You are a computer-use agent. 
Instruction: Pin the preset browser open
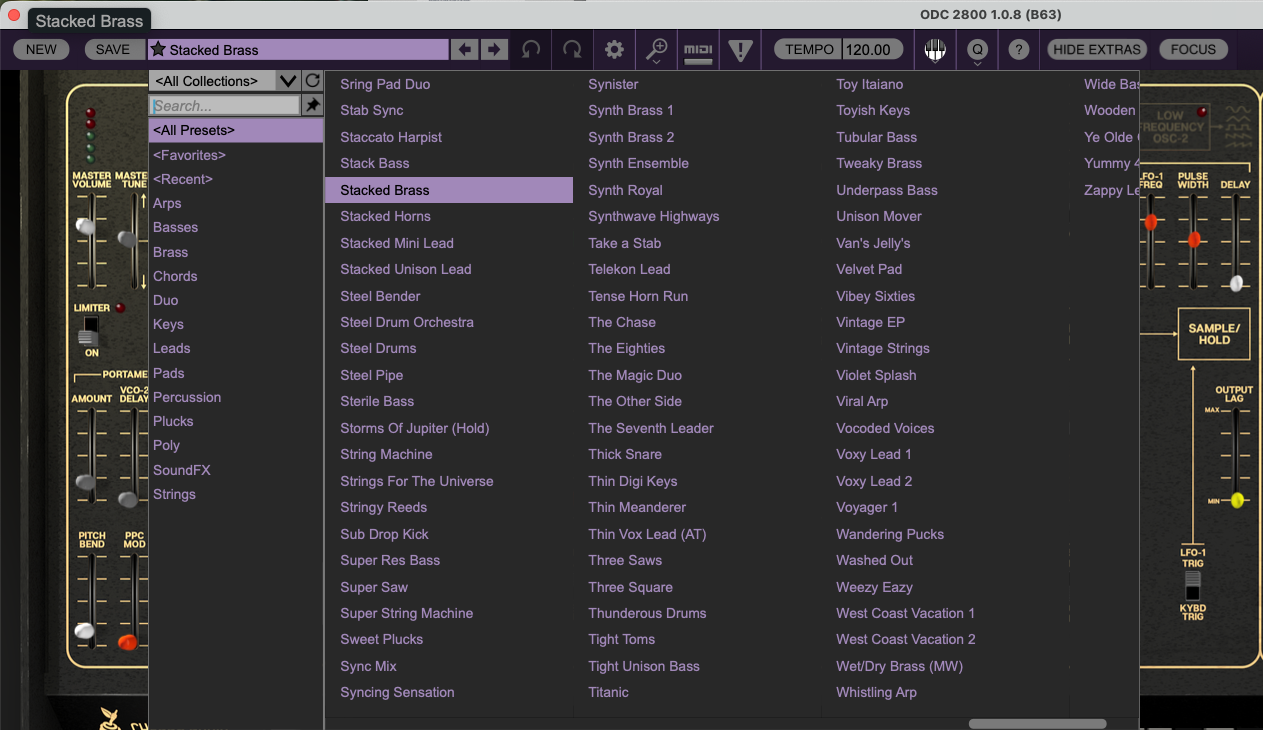[312, 105]
